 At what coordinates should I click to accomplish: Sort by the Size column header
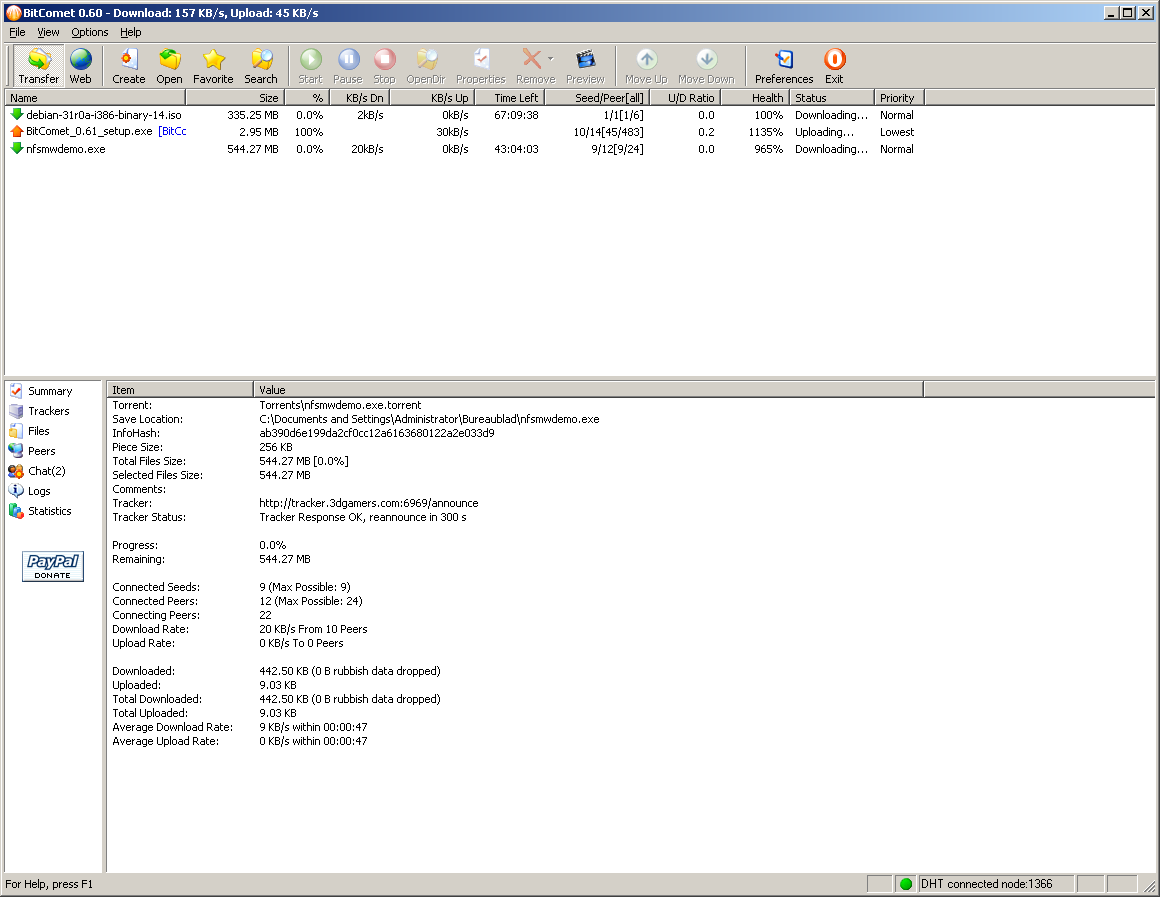[x=235, y=98]
